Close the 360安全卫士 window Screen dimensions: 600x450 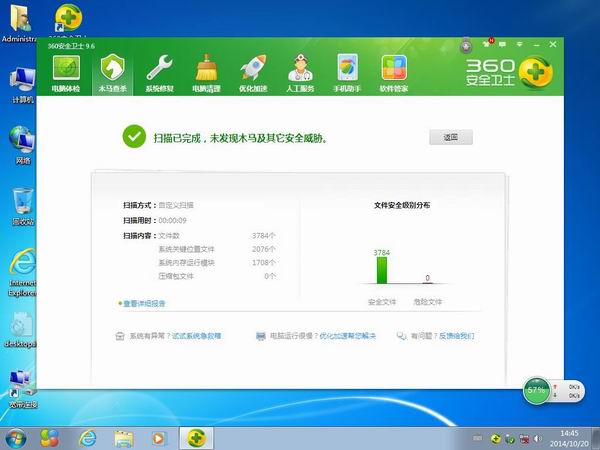[x=553, y=44]
